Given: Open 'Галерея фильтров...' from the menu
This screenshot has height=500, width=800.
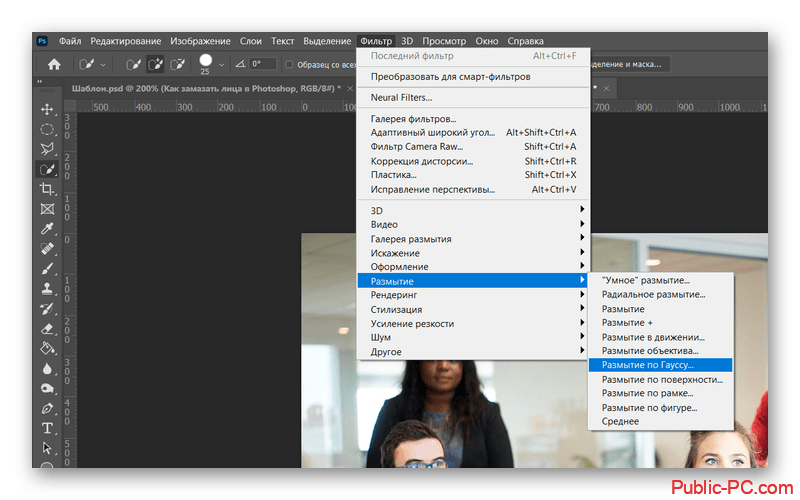Looking at the screenshot, I should point(413,119).
